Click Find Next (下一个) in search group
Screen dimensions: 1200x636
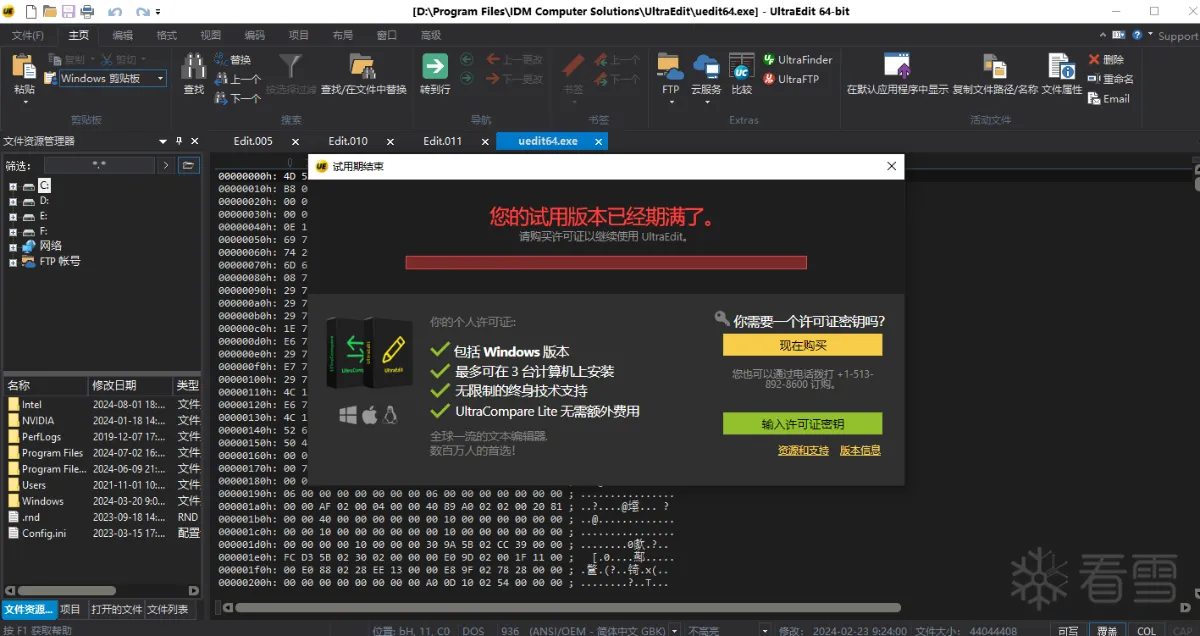tap(237, 98)
